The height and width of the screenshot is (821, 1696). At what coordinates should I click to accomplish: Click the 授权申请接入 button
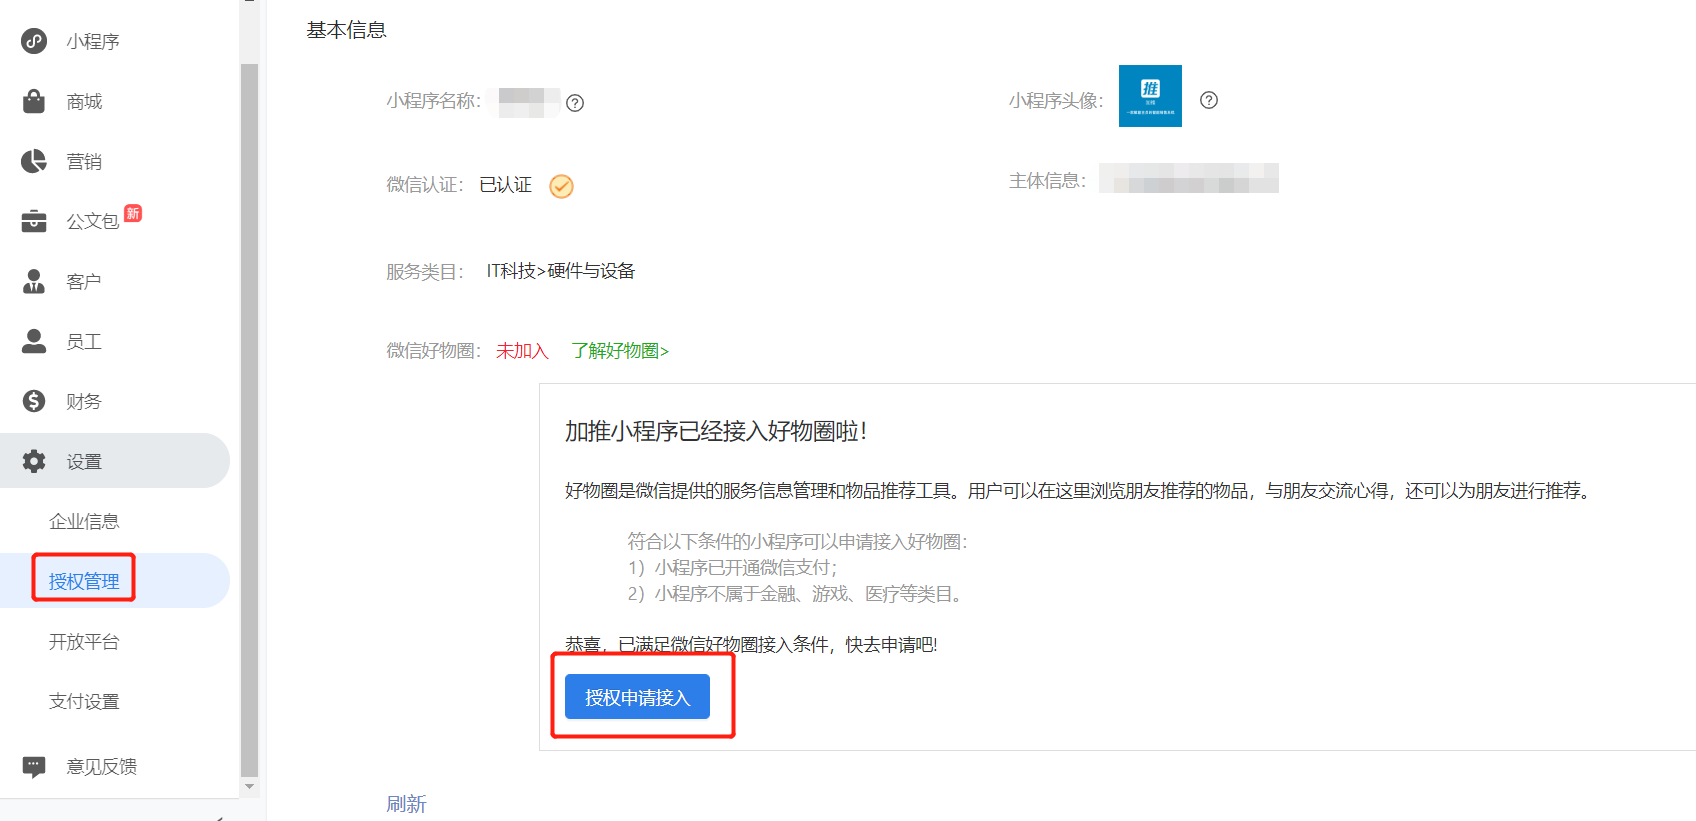pyautogui.click(x=637, y=697)
